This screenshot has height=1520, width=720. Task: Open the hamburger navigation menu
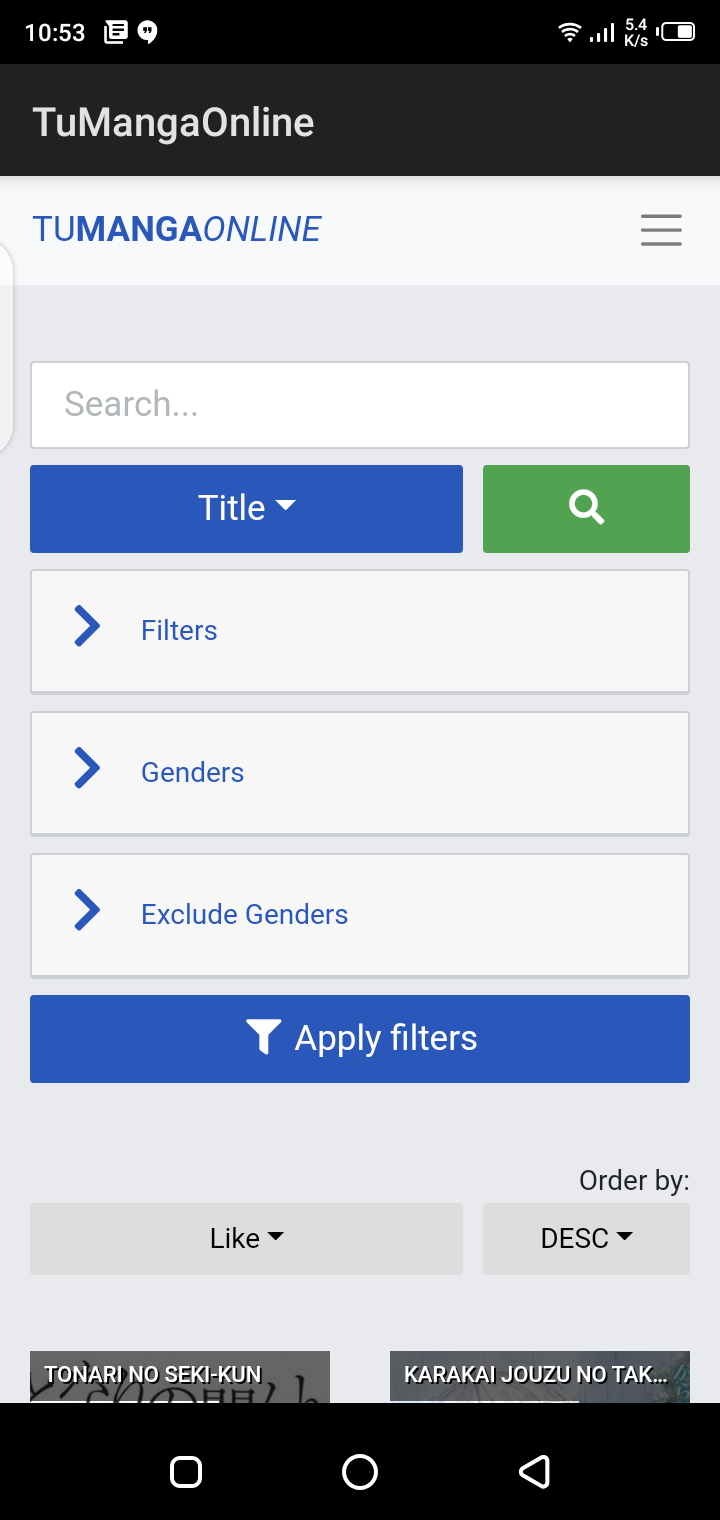coord(661,230)
